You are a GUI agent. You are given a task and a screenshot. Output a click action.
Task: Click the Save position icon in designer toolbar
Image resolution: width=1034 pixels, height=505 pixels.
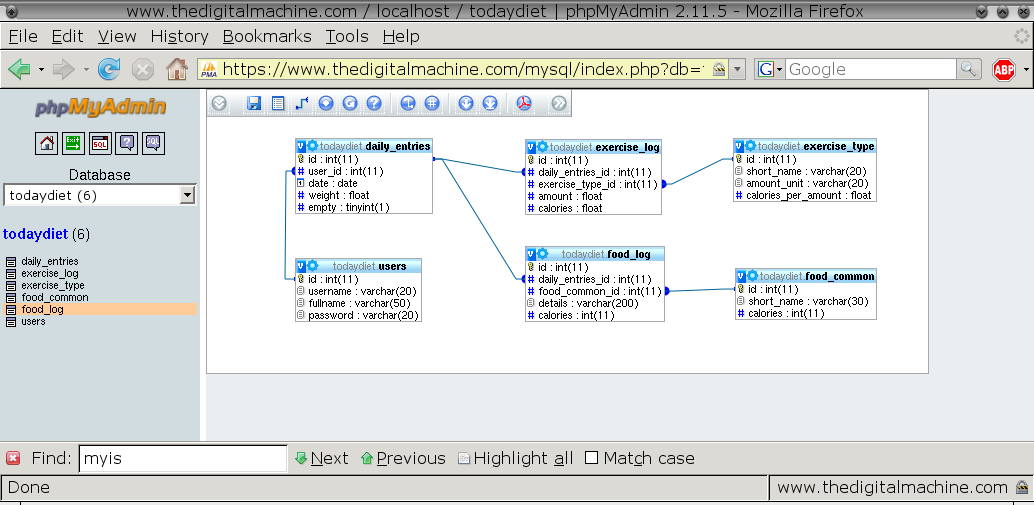pyautogui.click(x=254, y=103)
